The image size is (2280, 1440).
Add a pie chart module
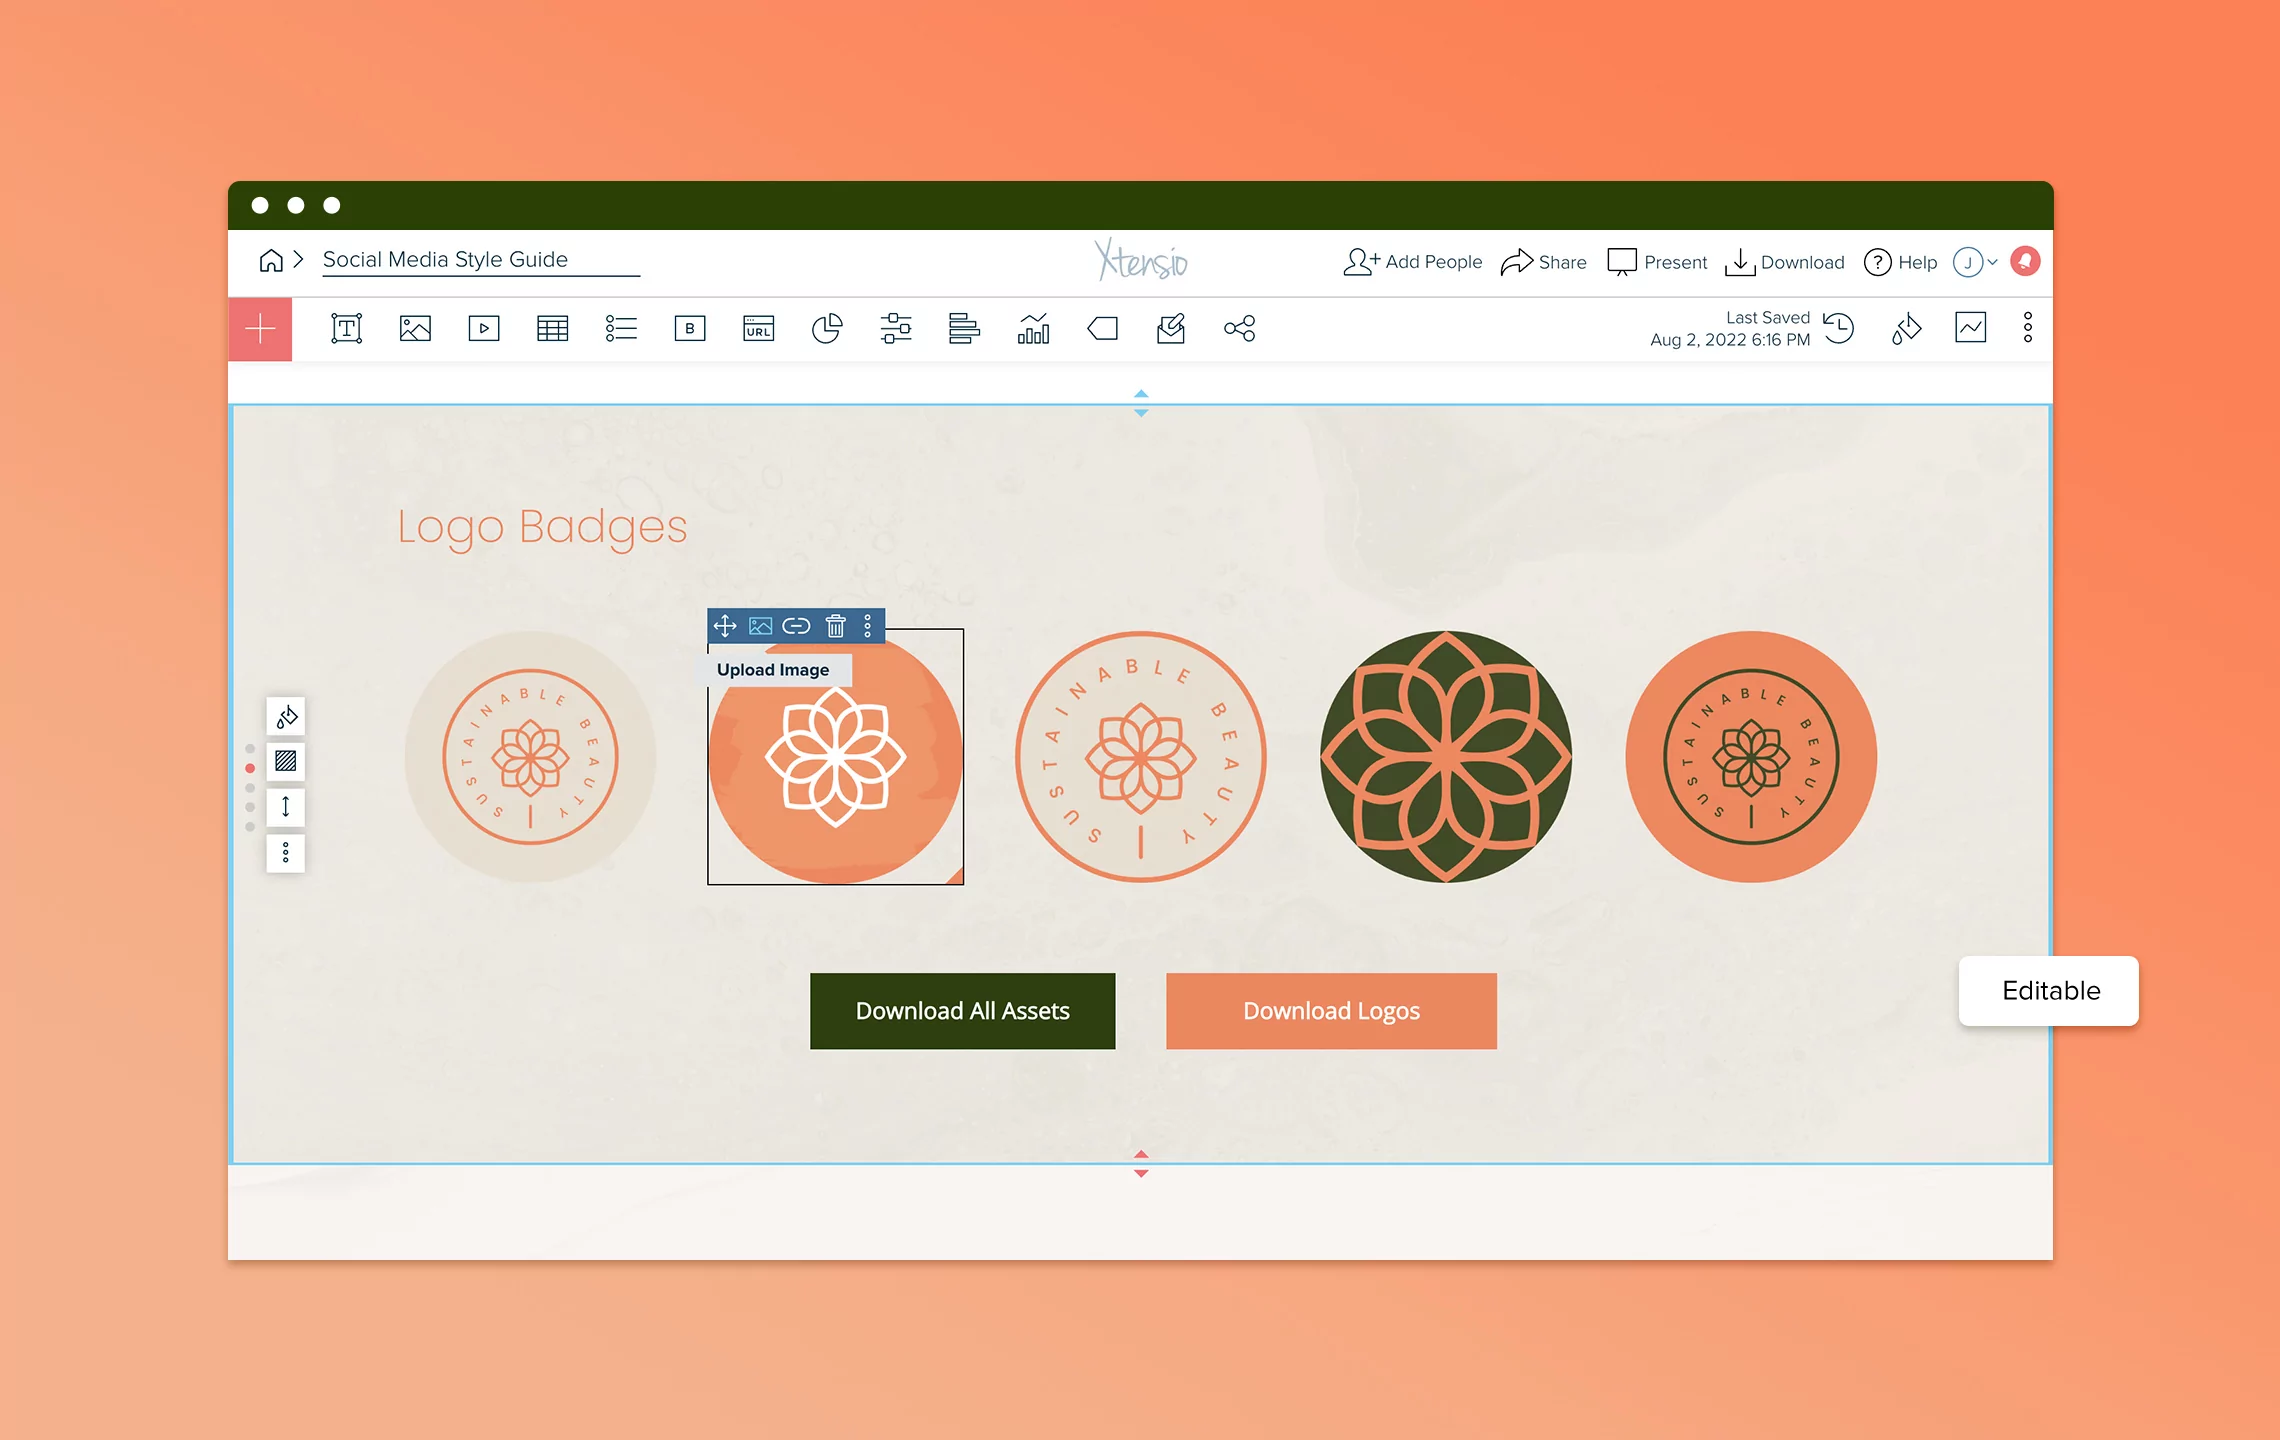pos(827,328)
